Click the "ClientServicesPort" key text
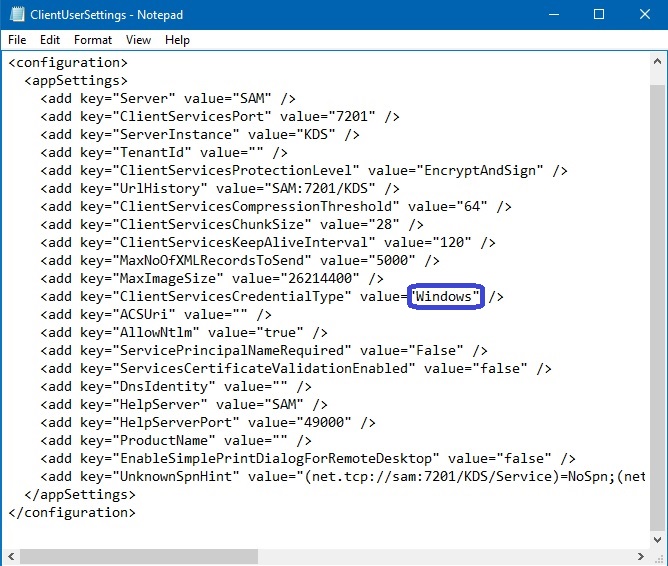 [192, 116]
